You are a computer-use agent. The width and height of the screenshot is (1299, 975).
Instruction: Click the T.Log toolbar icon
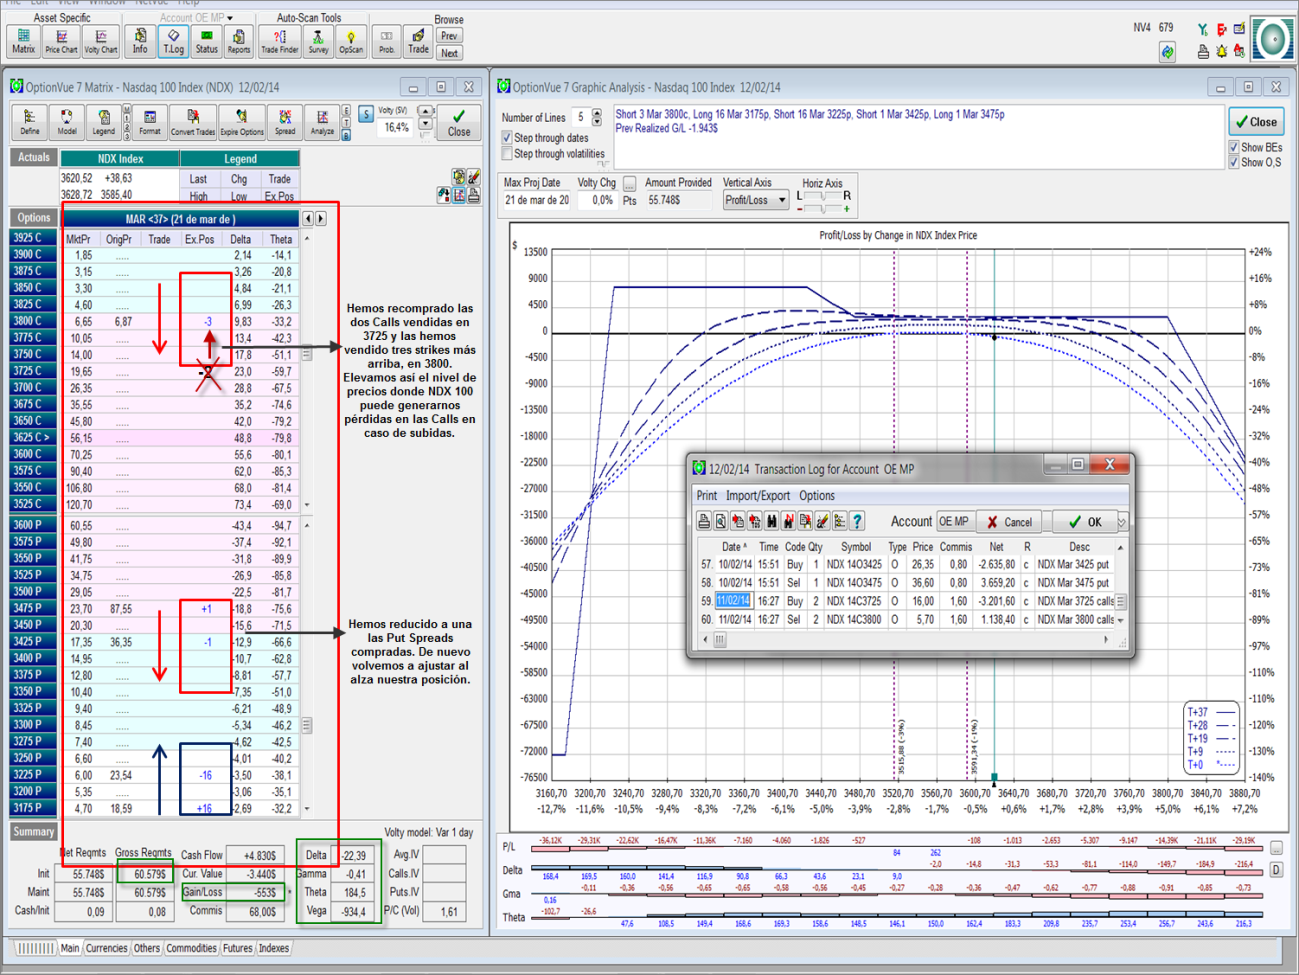point(173,40)
